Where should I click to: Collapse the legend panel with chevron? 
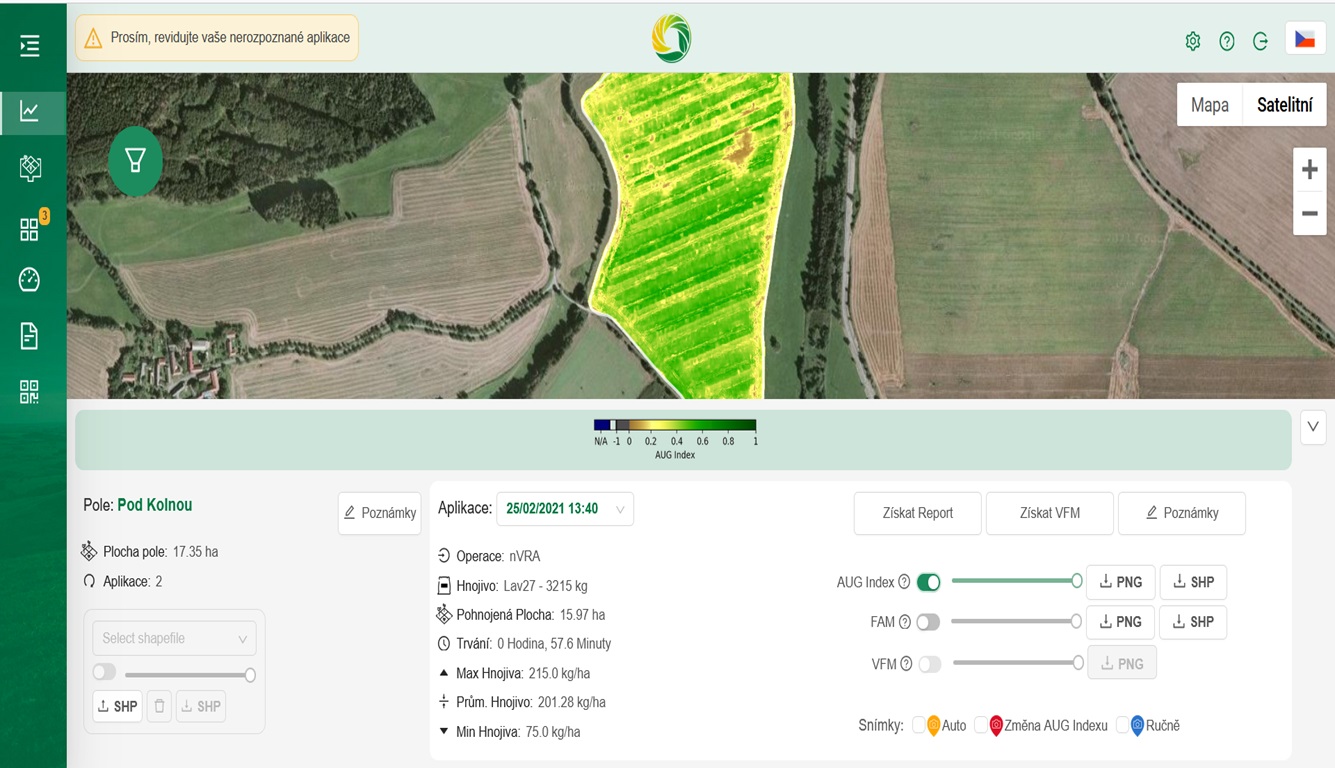coord(1313,427)
